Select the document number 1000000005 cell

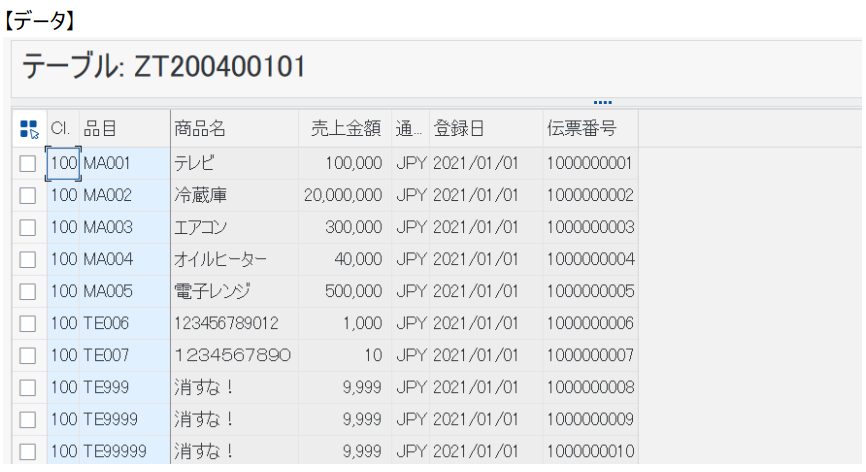[x=590, y=291]
